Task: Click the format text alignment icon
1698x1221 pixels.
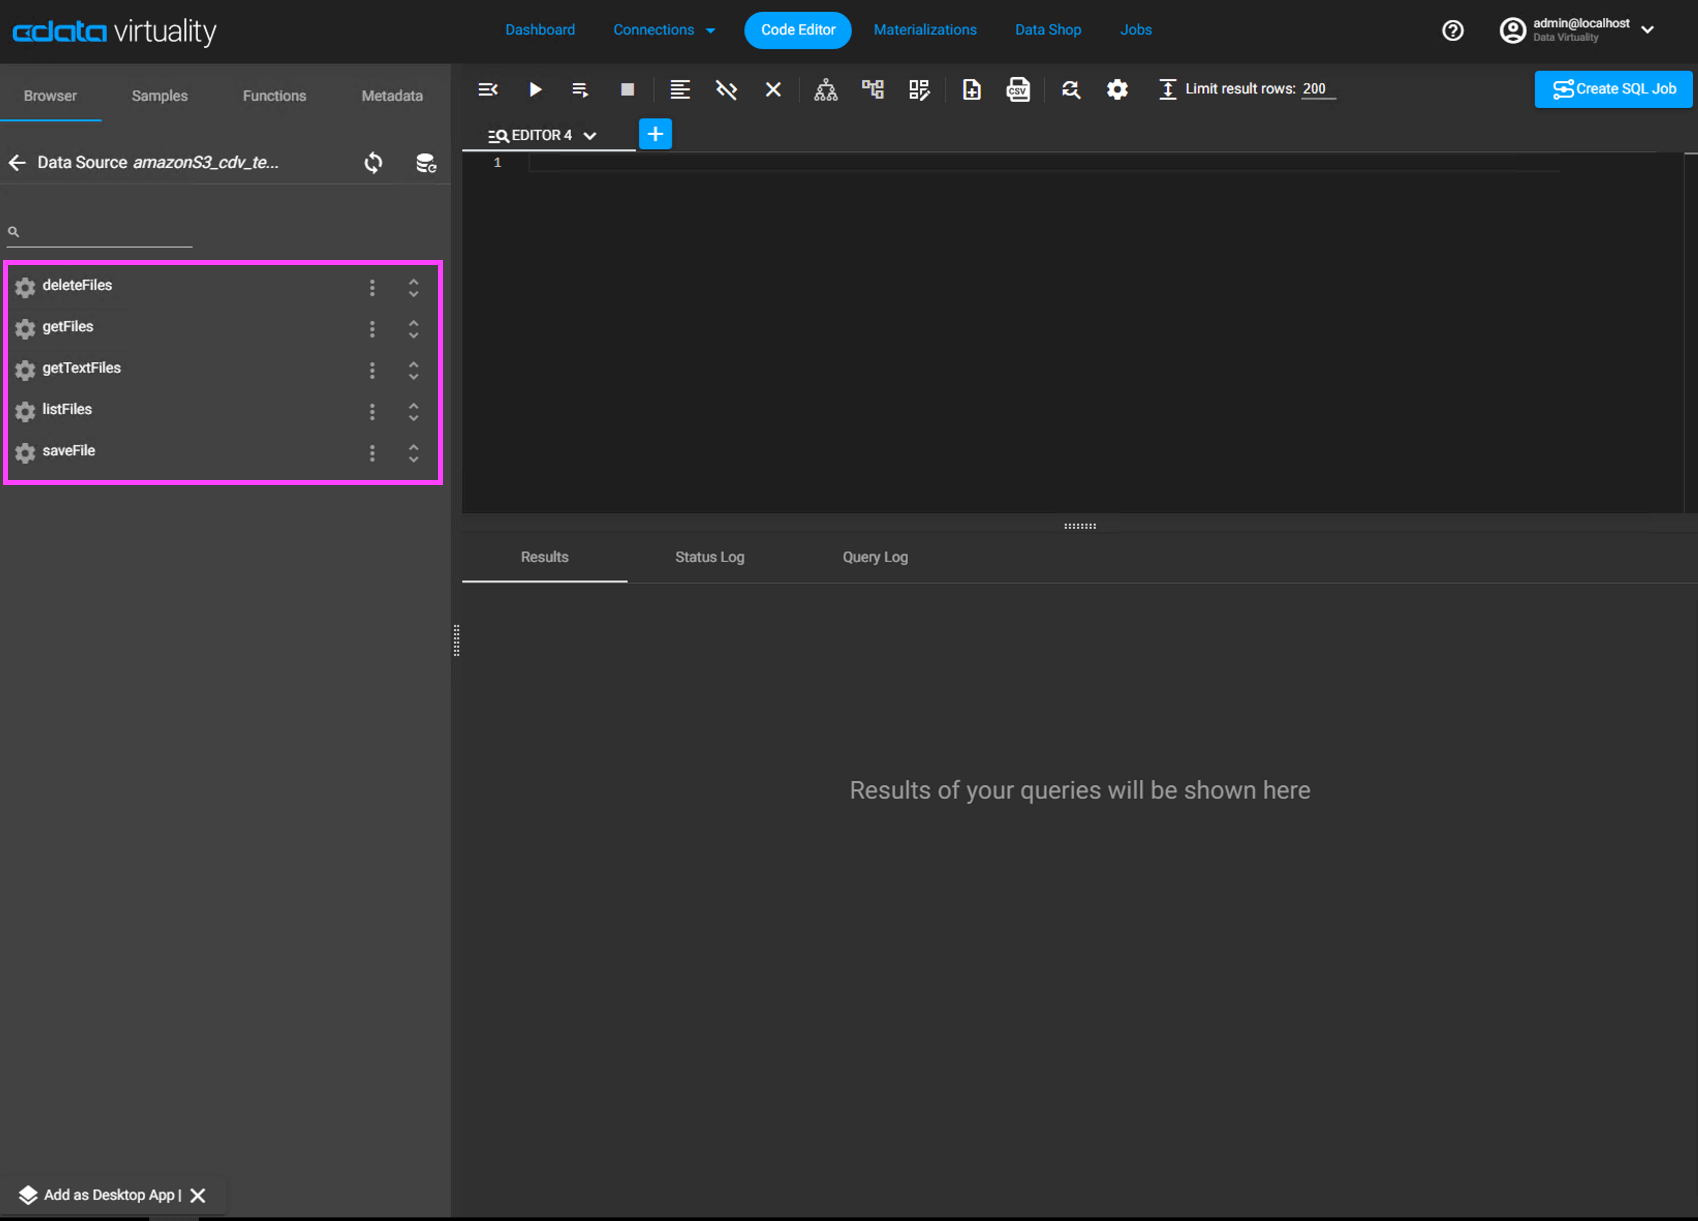Action: 679,90
